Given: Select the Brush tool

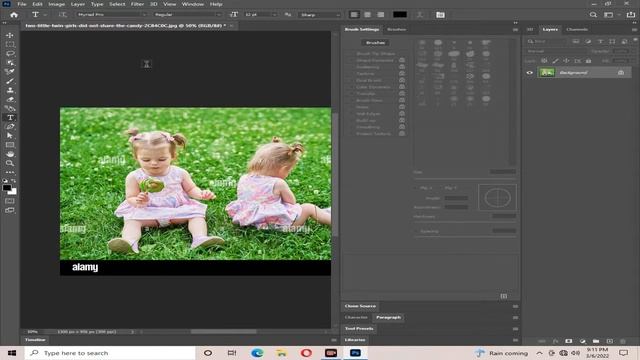Looking at the screenshot, I should click(x=10, y=81).
